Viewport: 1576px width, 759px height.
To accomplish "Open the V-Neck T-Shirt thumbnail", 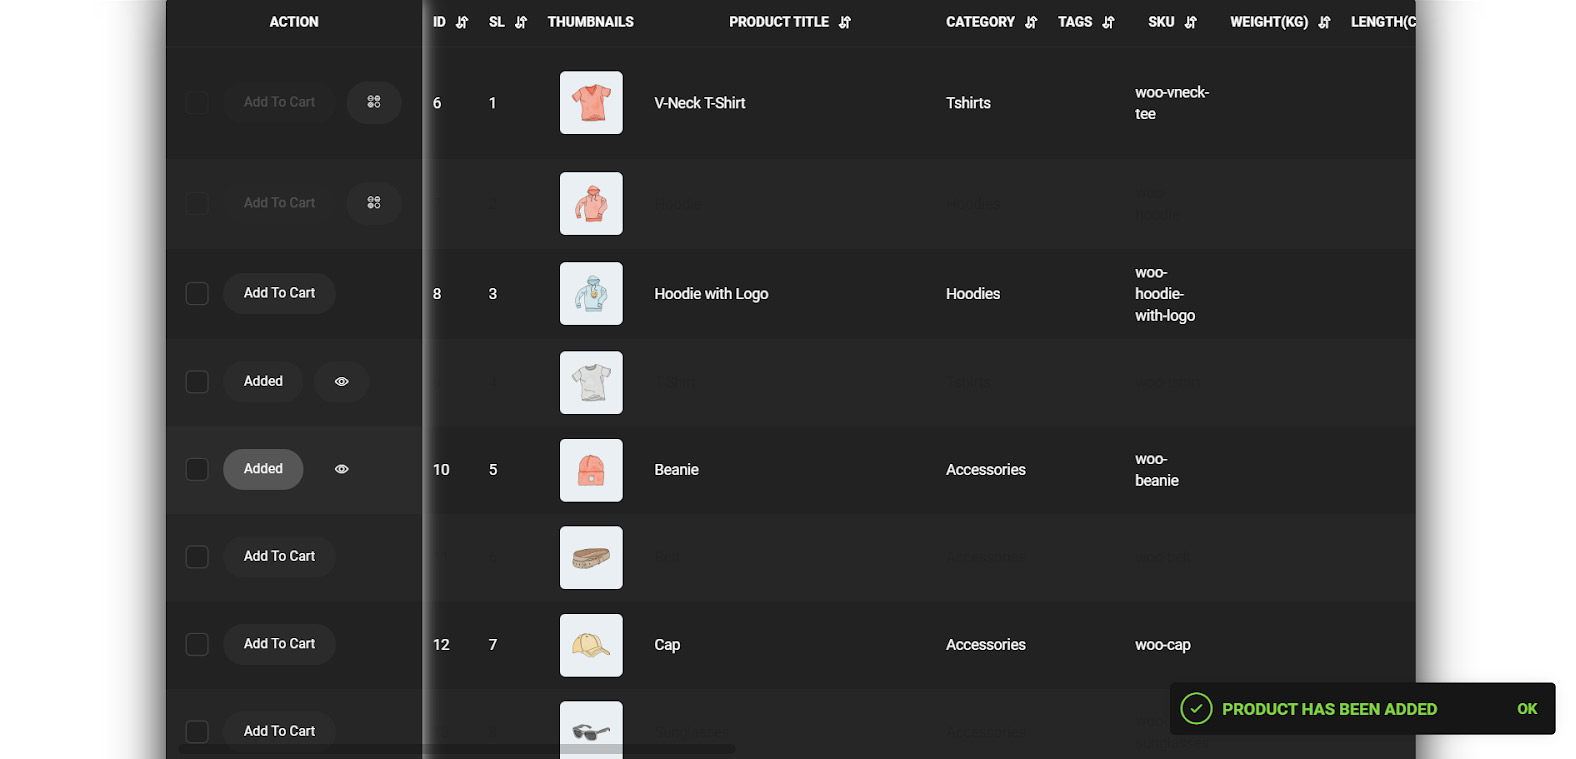I will [x=591, y=103].
